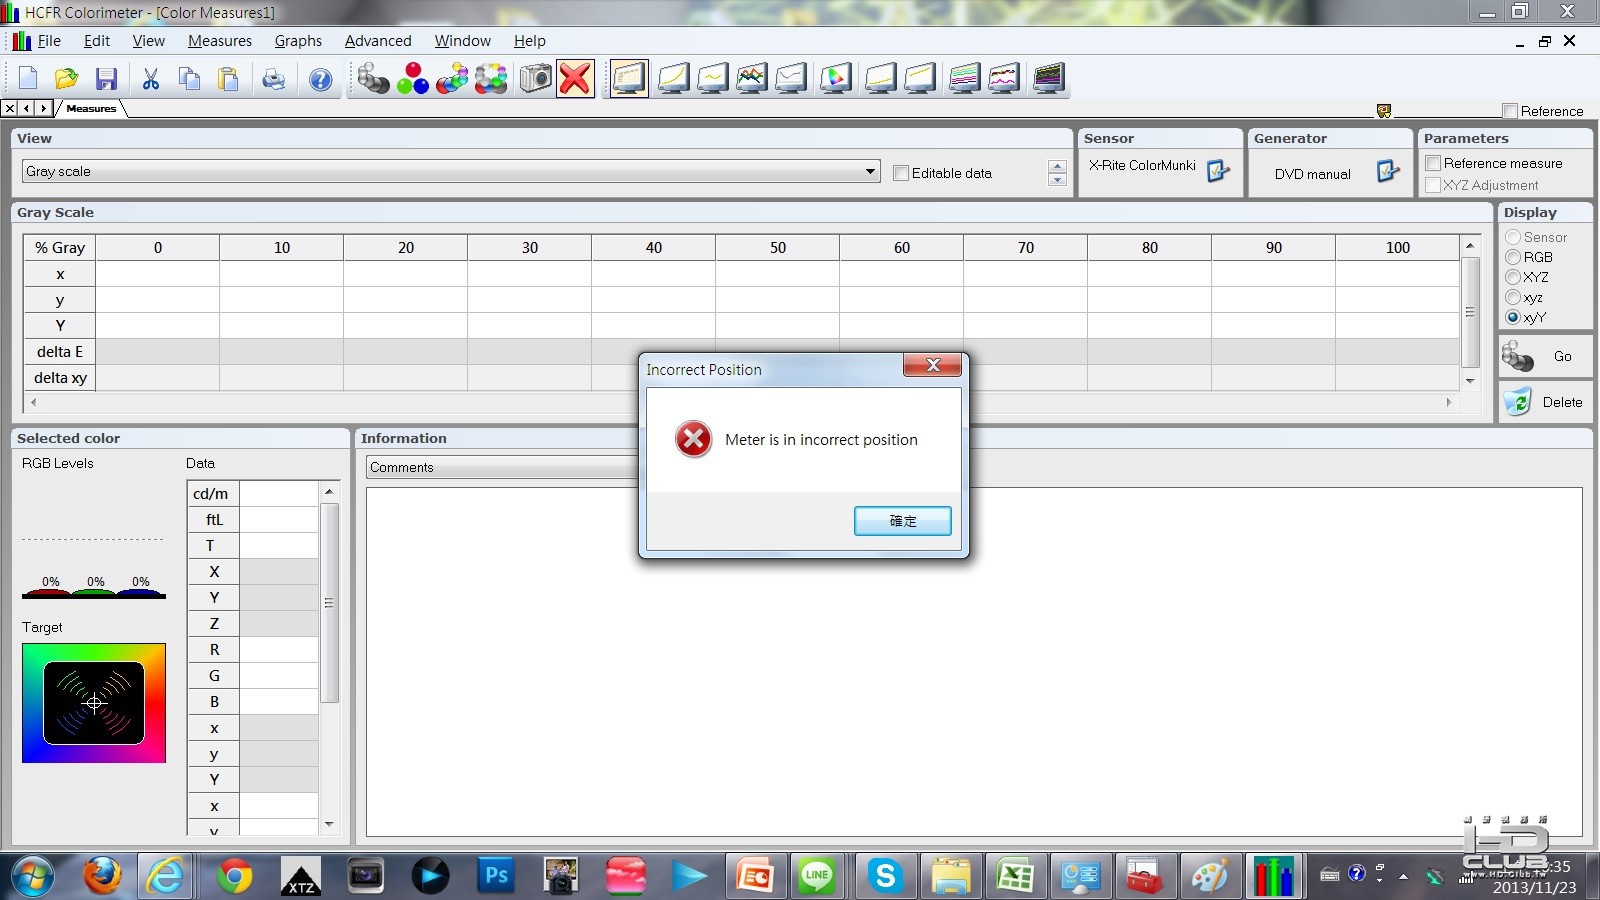Select the Measures document tab

pyautogui.click(x=91, y=108)
